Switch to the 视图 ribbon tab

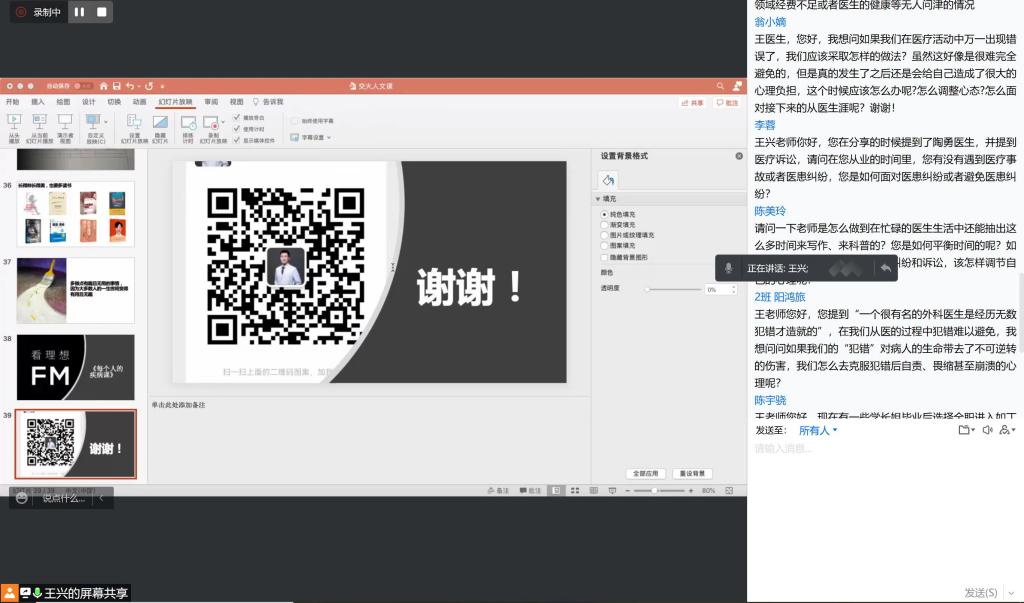[236, 102]
